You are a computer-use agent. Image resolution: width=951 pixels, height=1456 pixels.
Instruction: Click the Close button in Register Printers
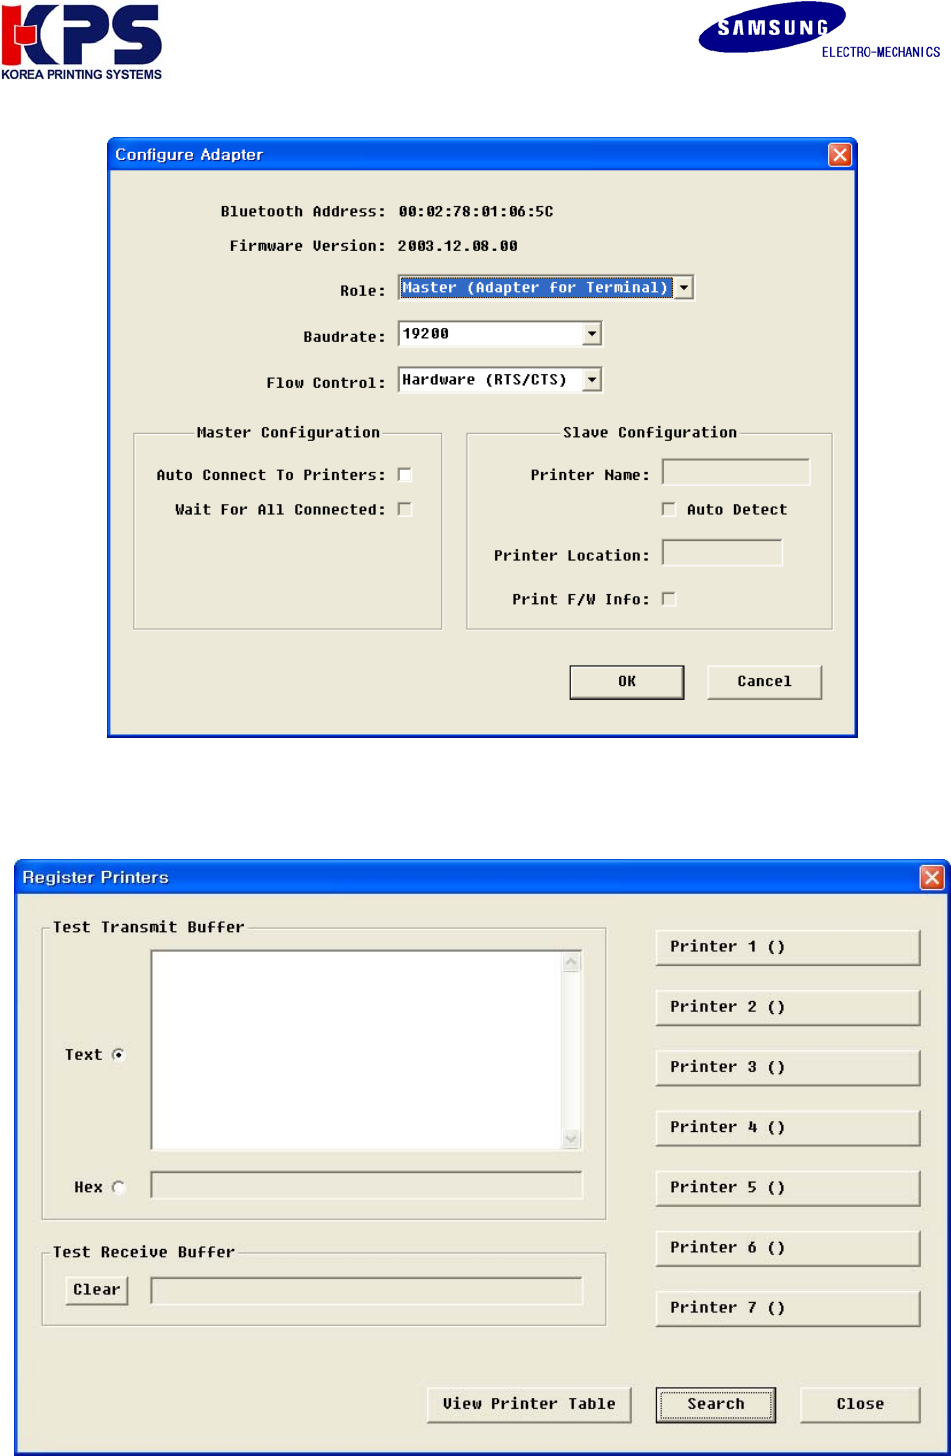point(860,1403)
